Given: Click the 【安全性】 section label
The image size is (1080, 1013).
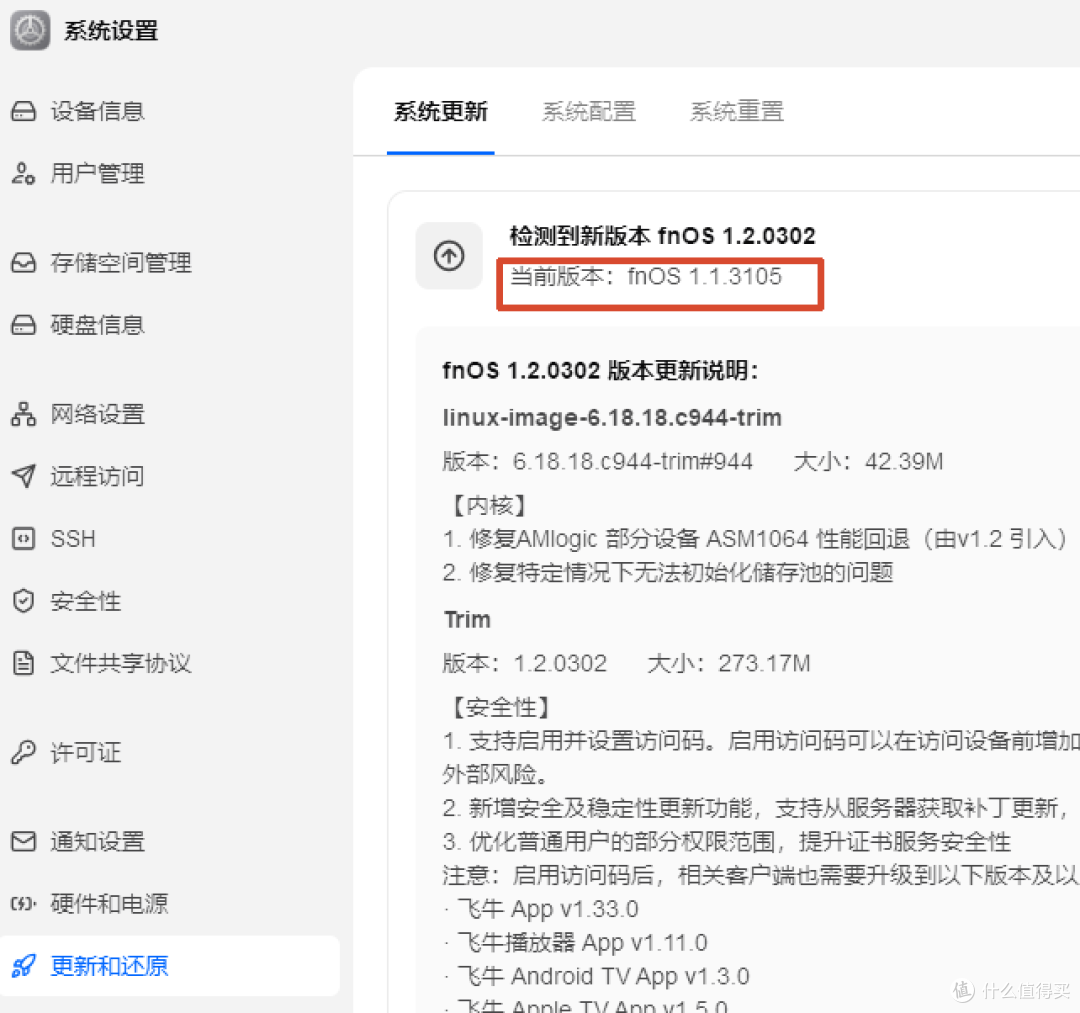Looking at the screenshot, I should [501, 707].
